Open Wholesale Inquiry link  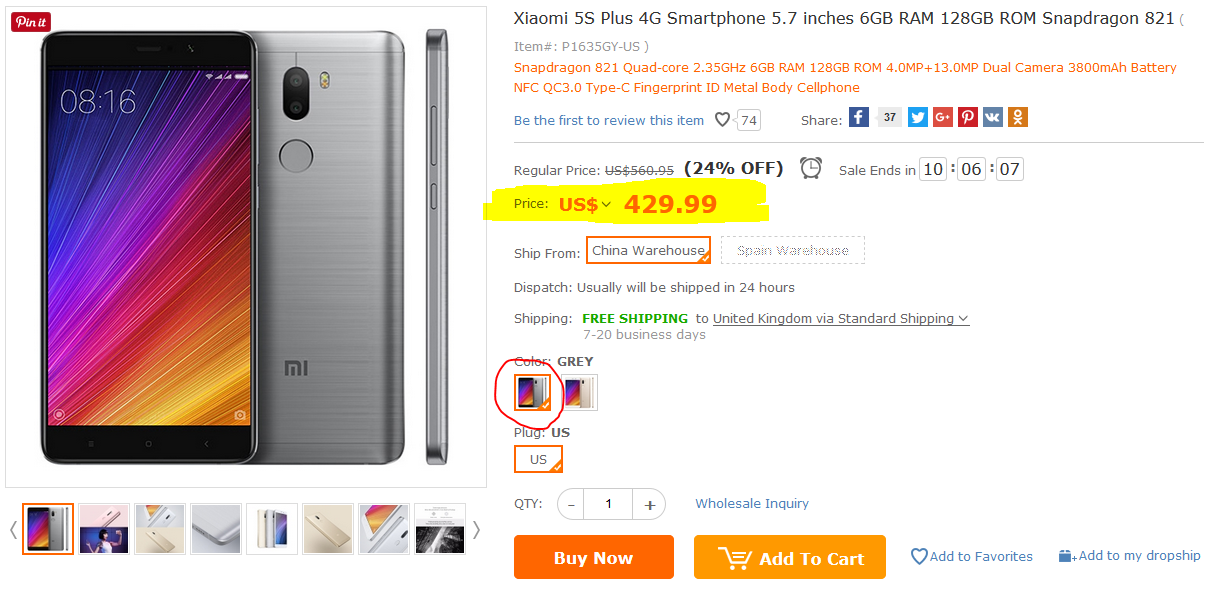(x=752, y=504)
